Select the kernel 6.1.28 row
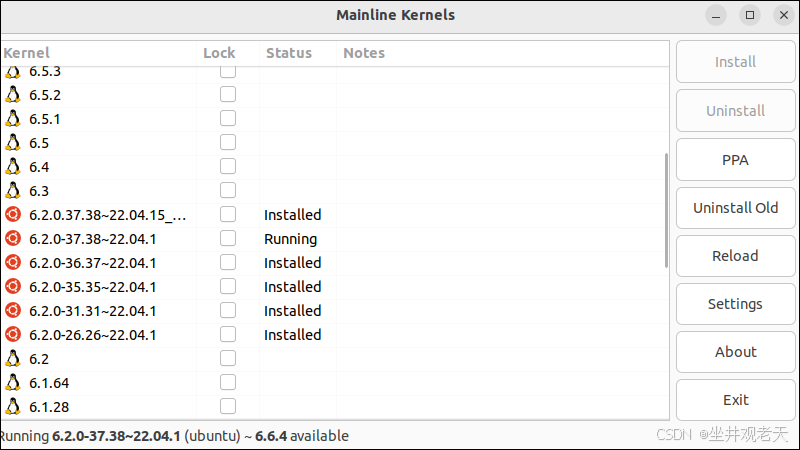 (x=100, y=407)
